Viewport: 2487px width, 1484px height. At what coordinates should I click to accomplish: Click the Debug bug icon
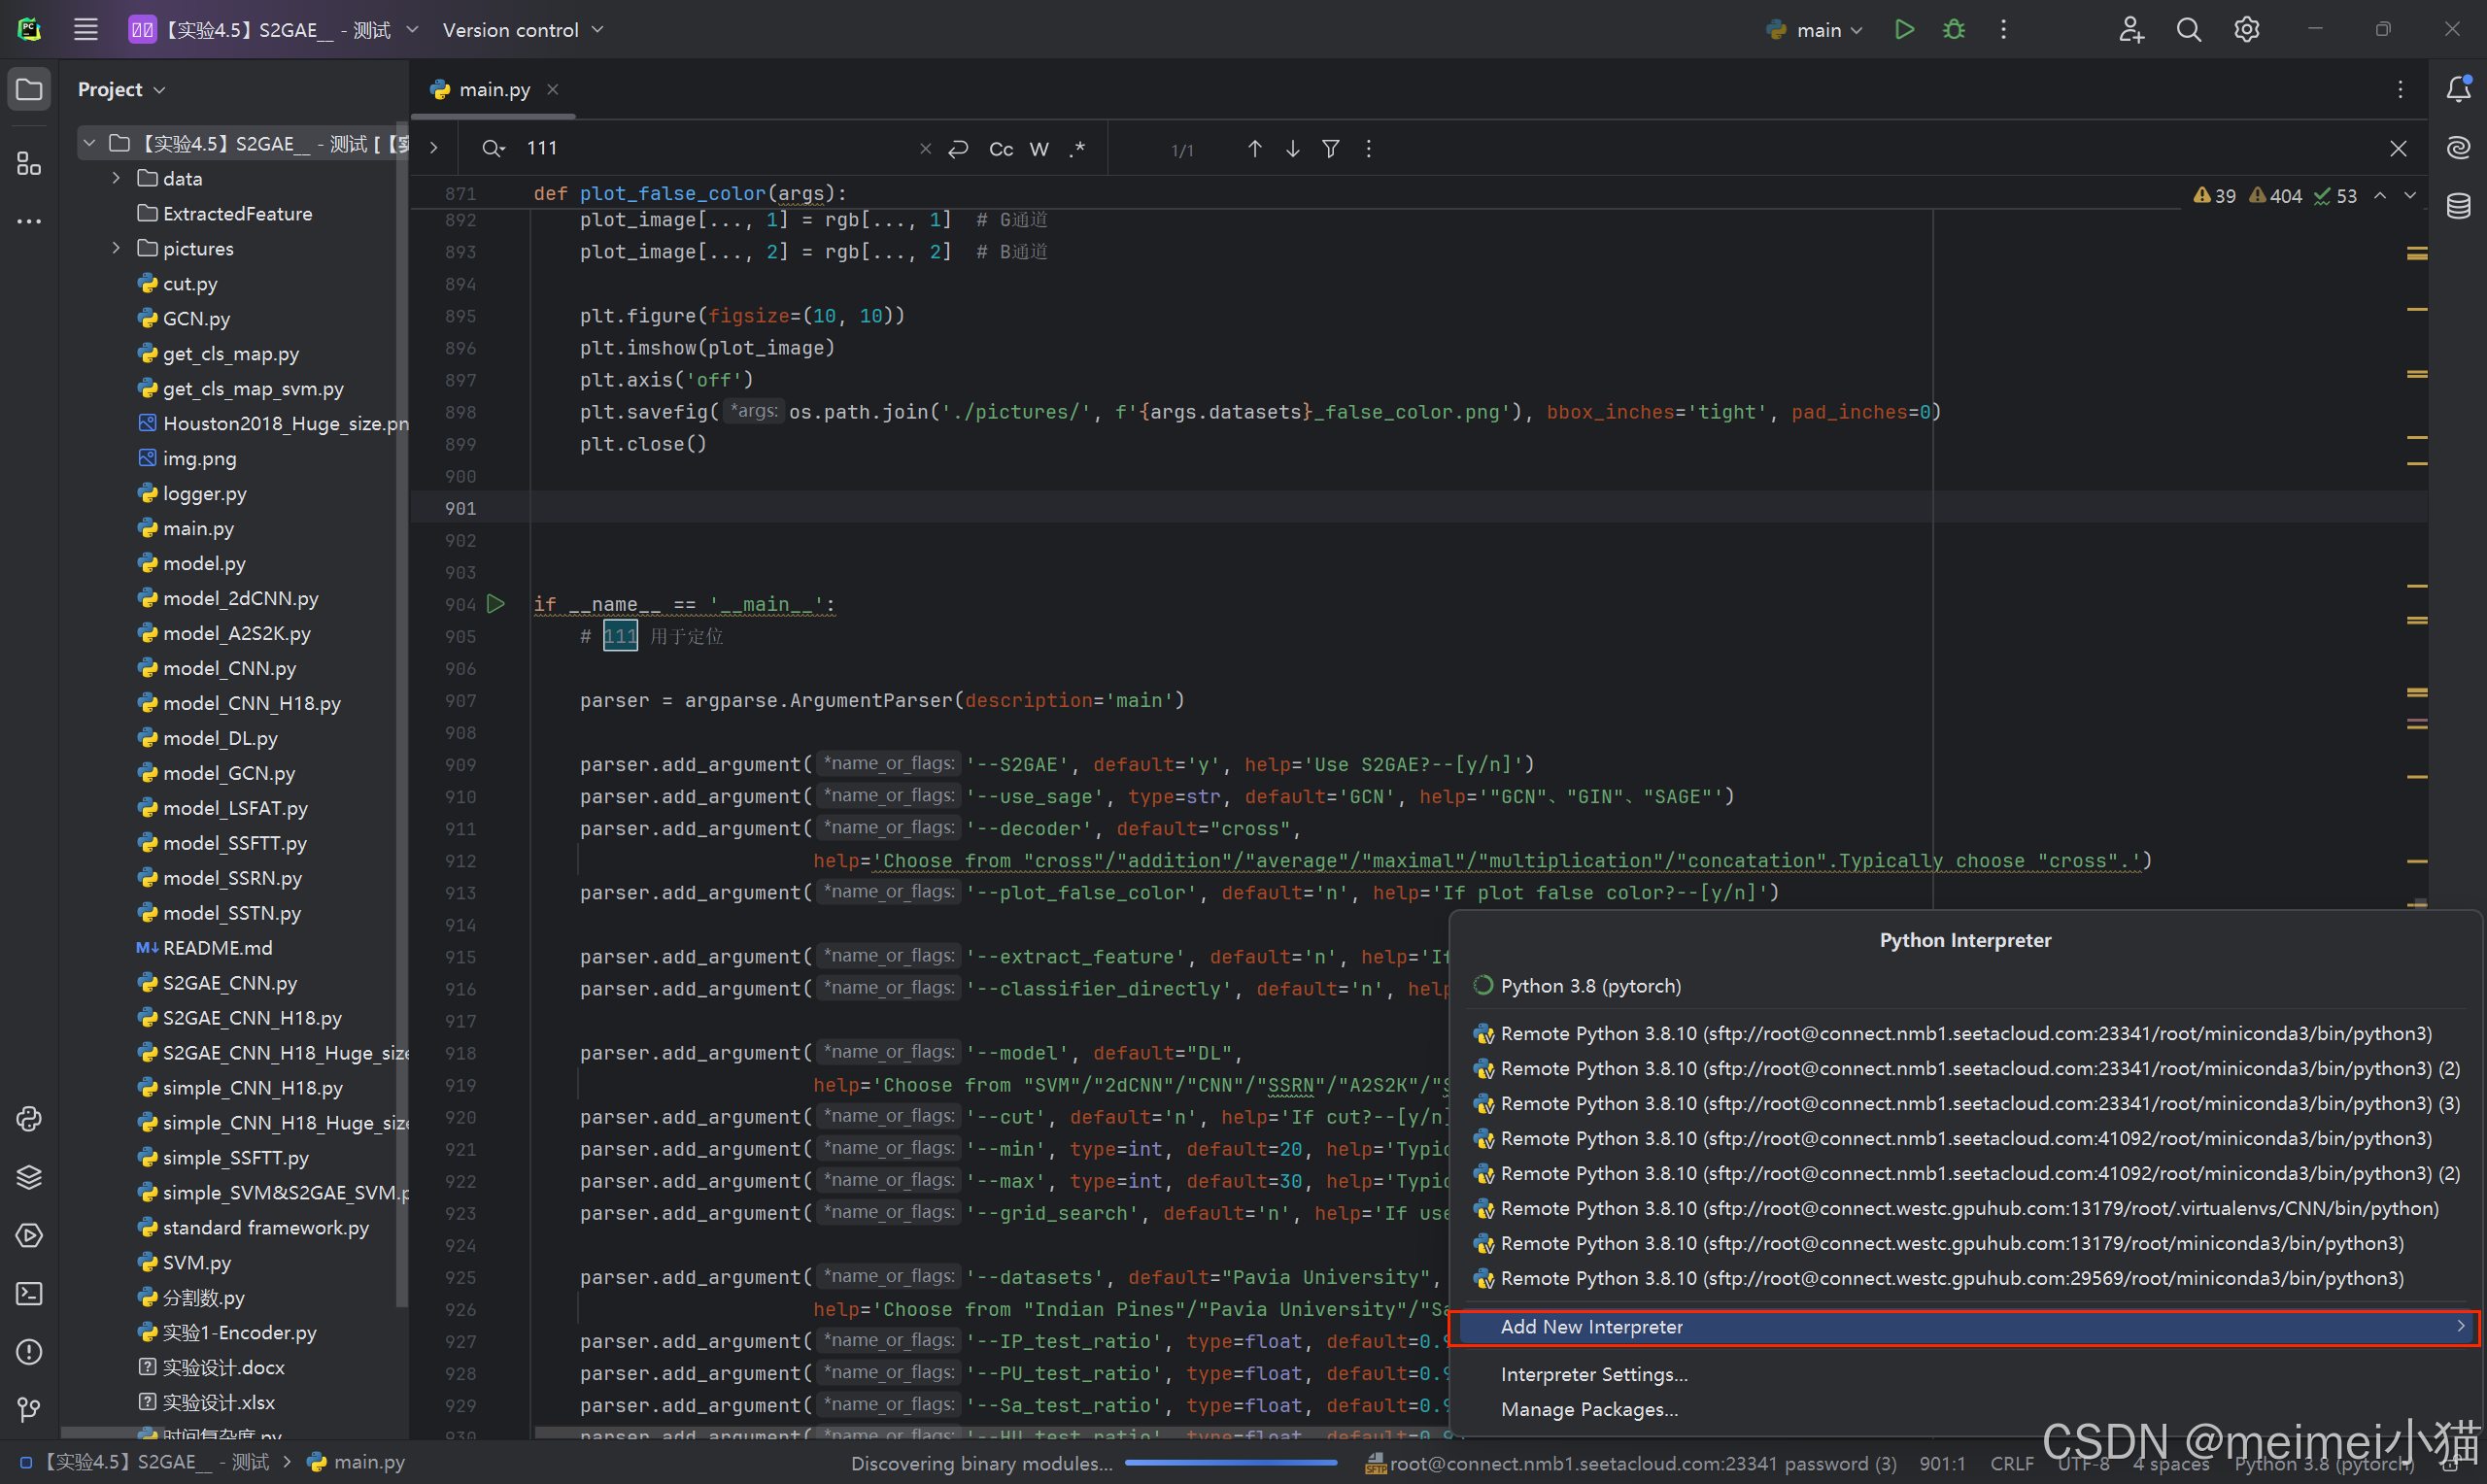click(1953, 30)
